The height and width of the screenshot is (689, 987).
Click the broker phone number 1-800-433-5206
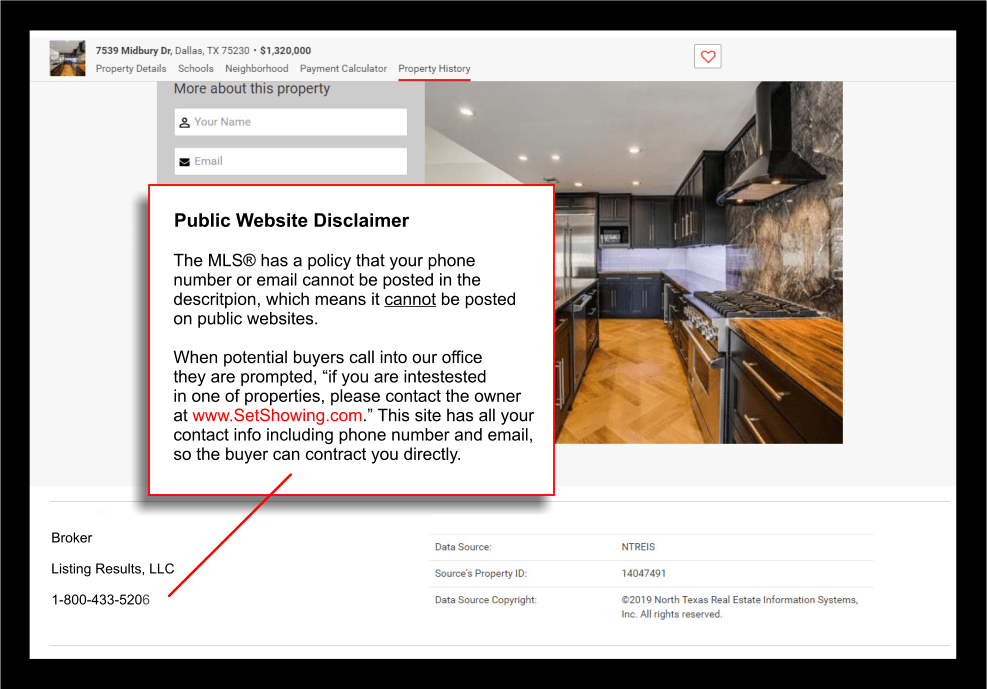[99, 599]
